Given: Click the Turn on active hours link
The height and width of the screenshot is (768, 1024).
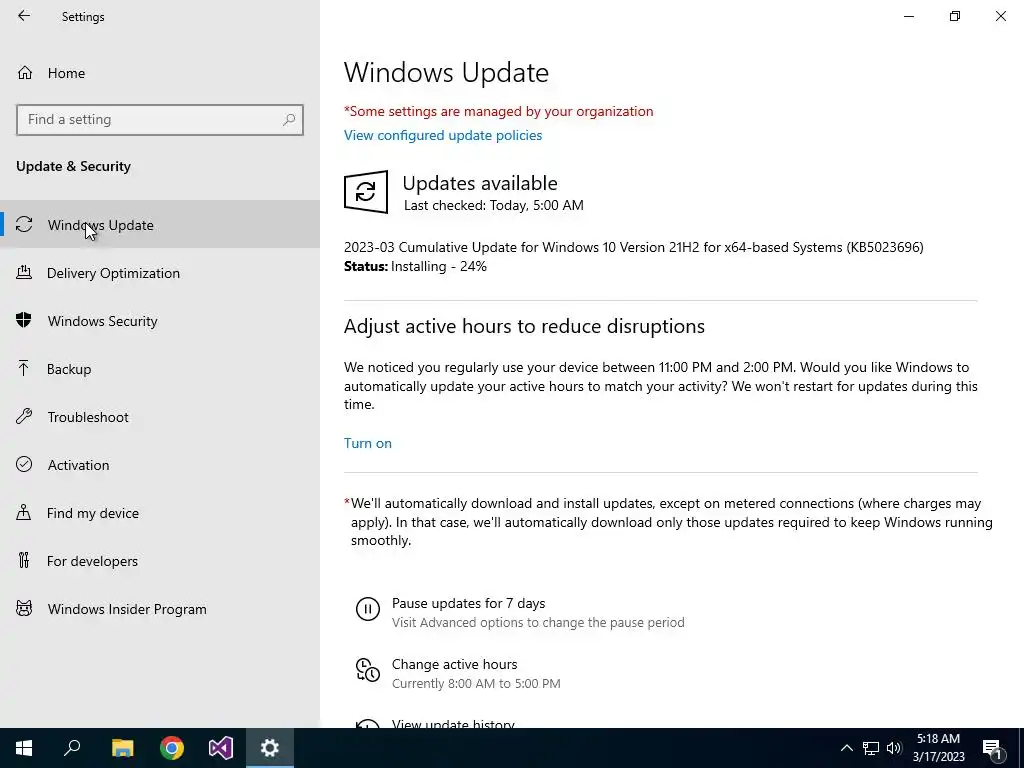Looking at the screenshot, I should click(x=368, y=443).
